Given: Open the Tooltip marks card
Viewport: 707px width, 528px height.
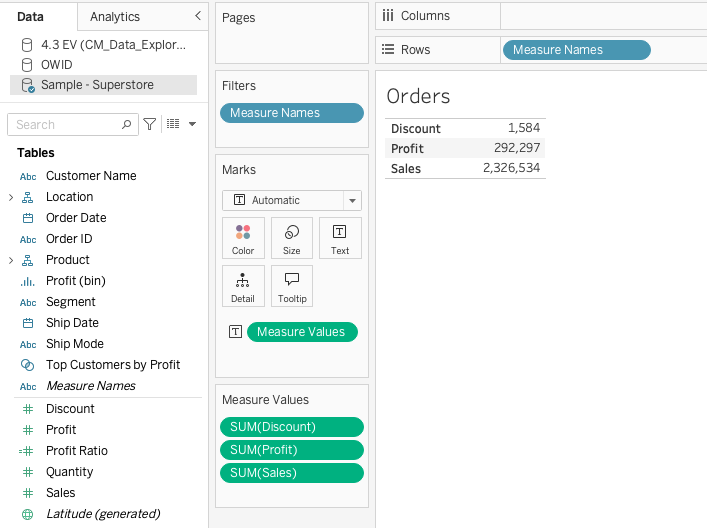Looking at the screenshot, I should (x=291, y=286).
